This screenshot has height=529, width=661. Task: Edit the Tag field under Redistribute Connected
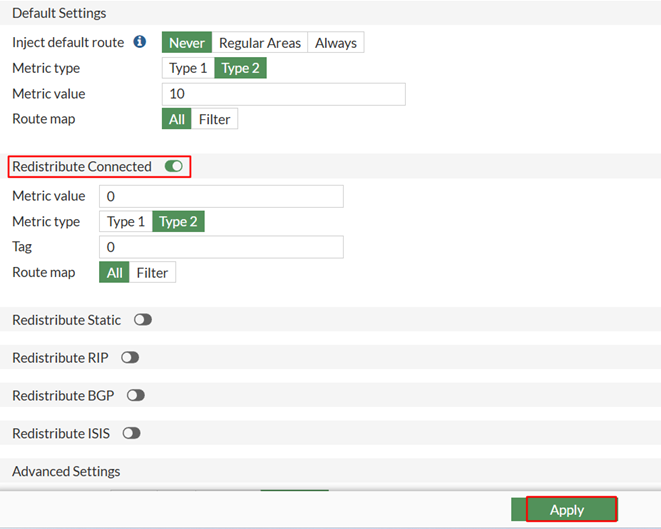coord(221,247)
